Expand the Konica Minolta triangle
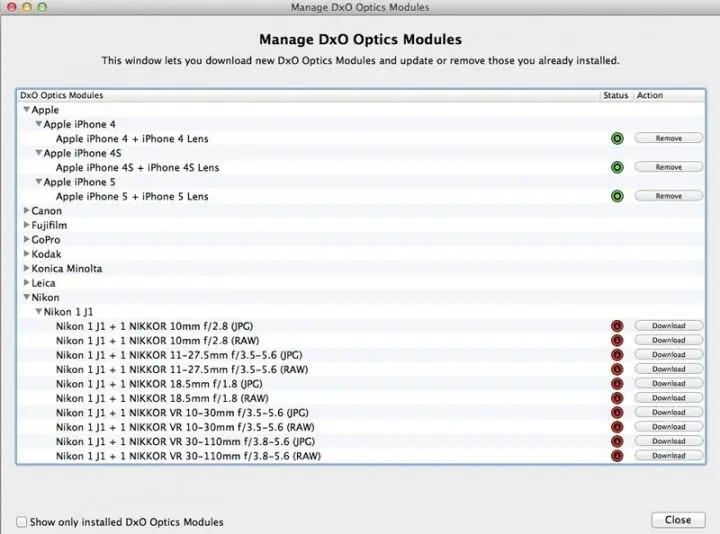720x534 pixels. pos(27,268)
